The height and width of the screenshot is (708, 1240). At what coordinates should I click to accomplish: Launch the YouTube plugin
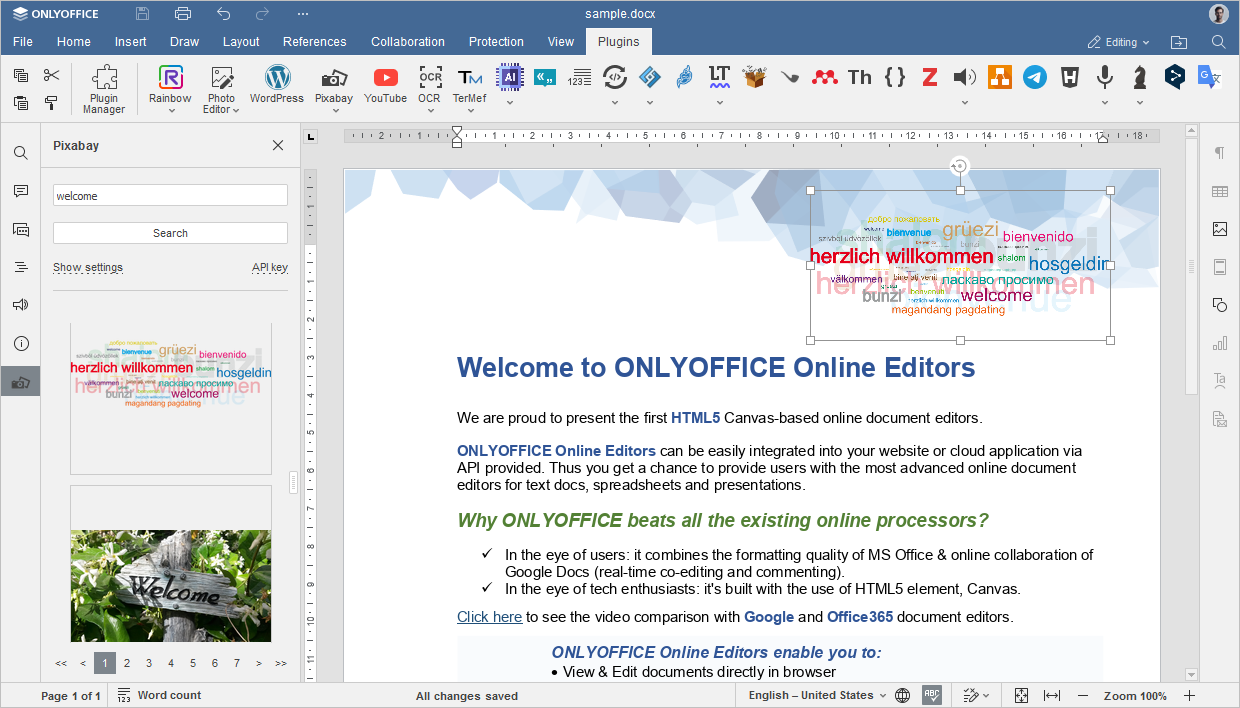click(385, 84)
